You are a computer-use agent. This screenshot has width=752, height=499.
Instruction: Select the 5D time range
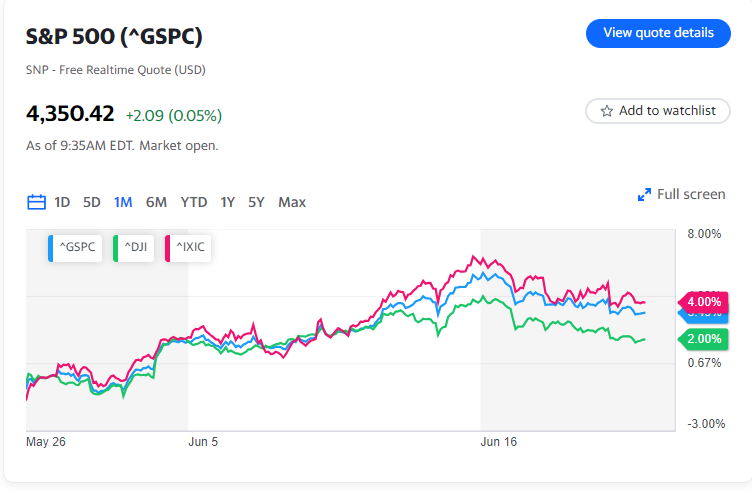(x=92, y=202)
